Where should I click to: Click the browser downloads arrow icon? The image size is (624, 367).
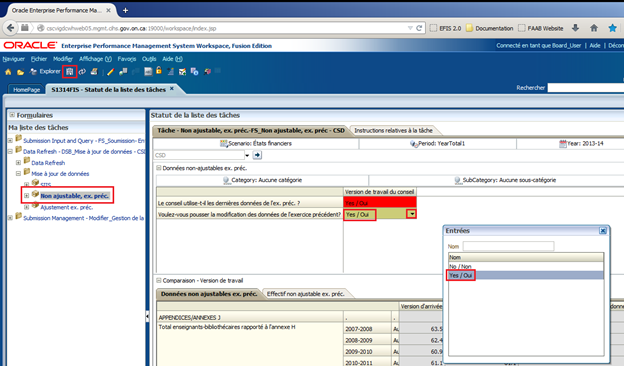pos(575,28)
